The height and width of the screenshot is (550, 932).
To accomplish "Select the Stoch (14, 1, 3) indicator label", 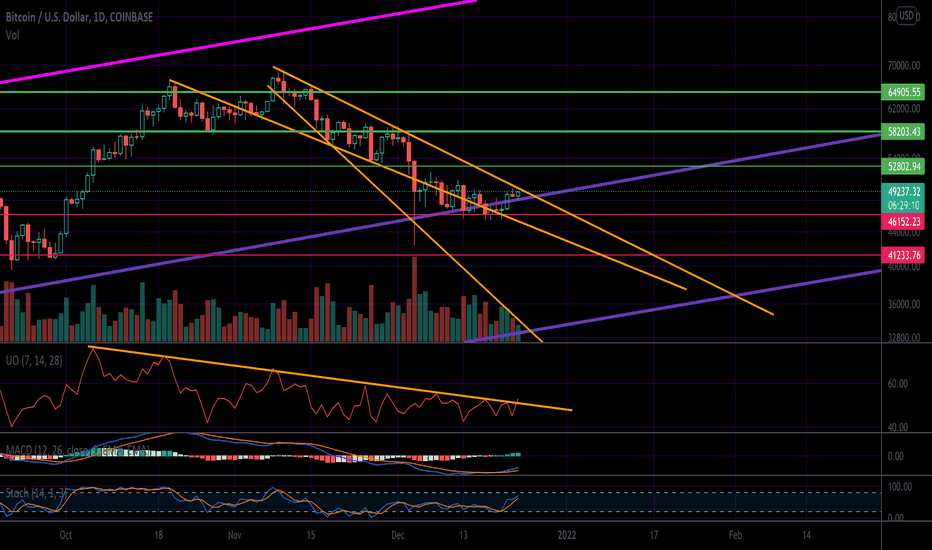I will [x=34, y=493].
